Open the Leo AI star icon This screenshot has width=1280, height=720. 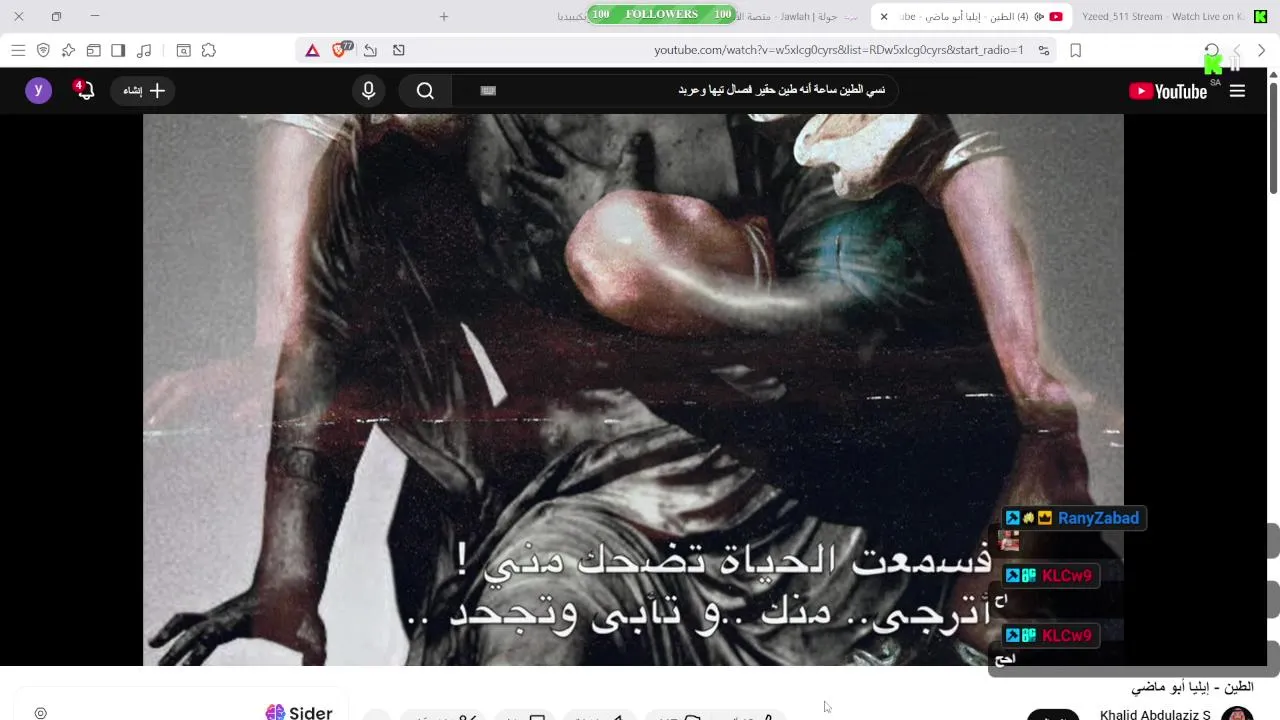(68, 50)
